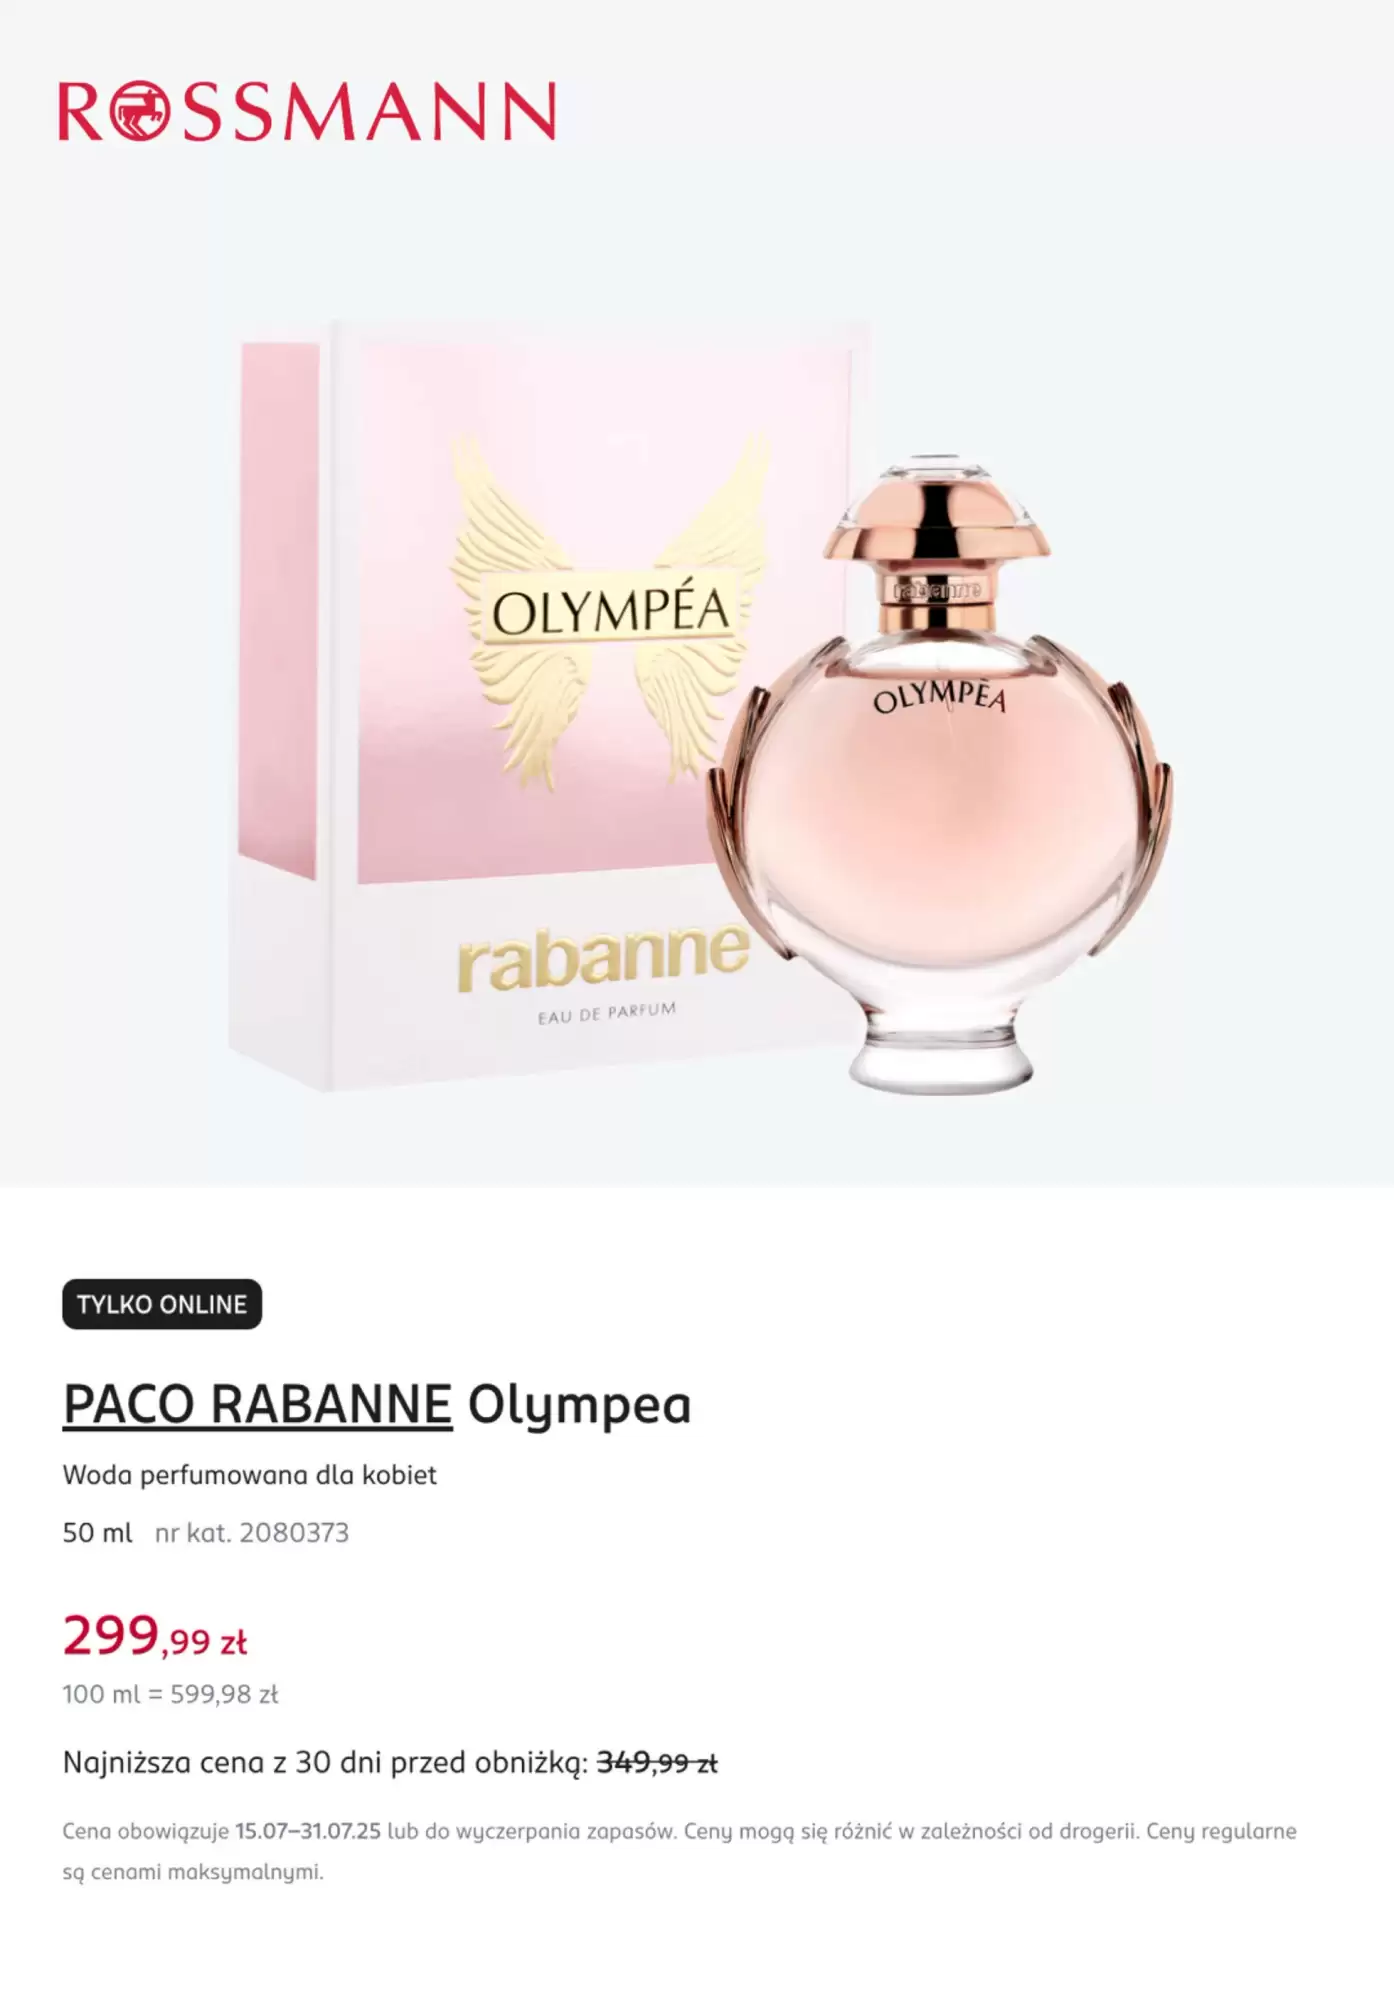Click the Olympea product title
The width and height of the screenshot is (1394, 2000).
579,1405
